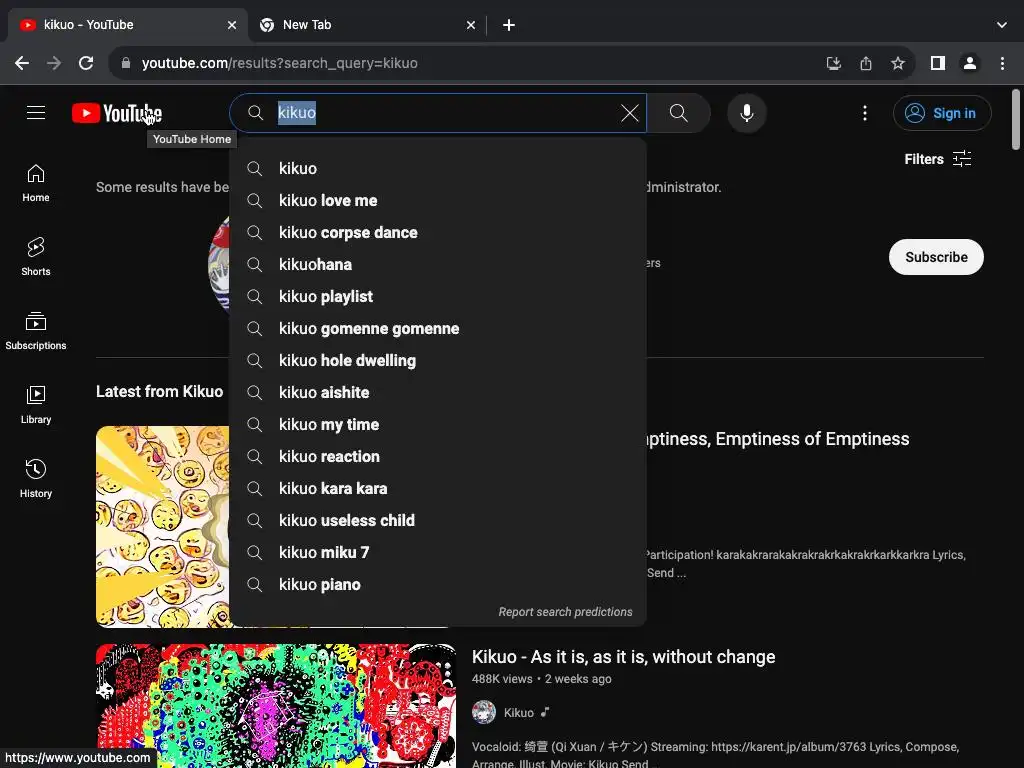Close the kikuo - YouTube tab
1024x768 pixels.
click(232, 25)
